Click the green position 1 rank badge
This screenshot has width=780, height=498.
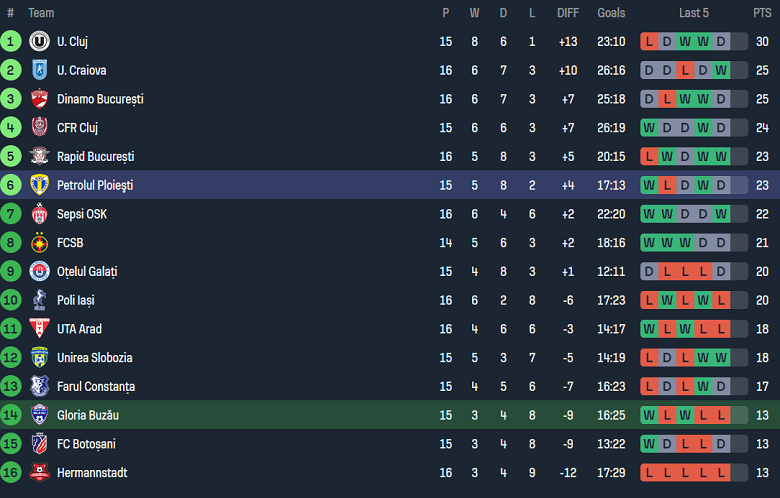(x=11, y=42)
